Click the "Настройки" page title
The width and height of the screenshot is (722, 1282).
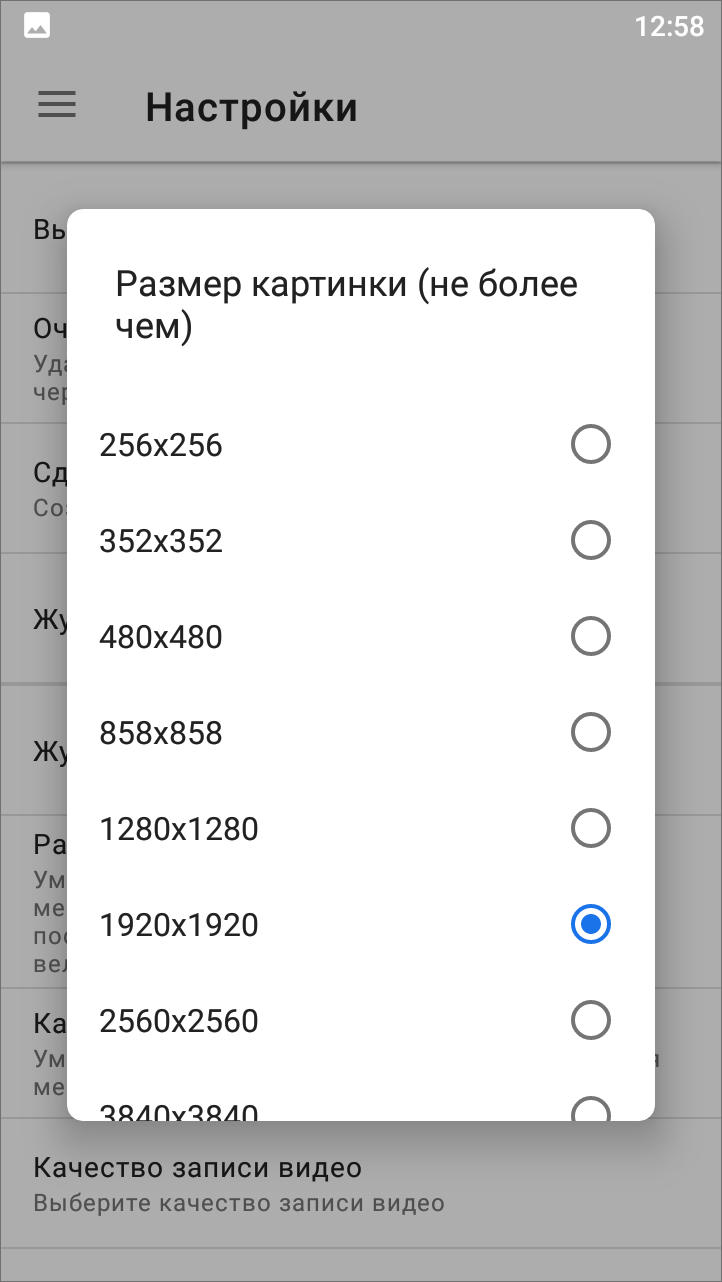(x=251, y=107)
